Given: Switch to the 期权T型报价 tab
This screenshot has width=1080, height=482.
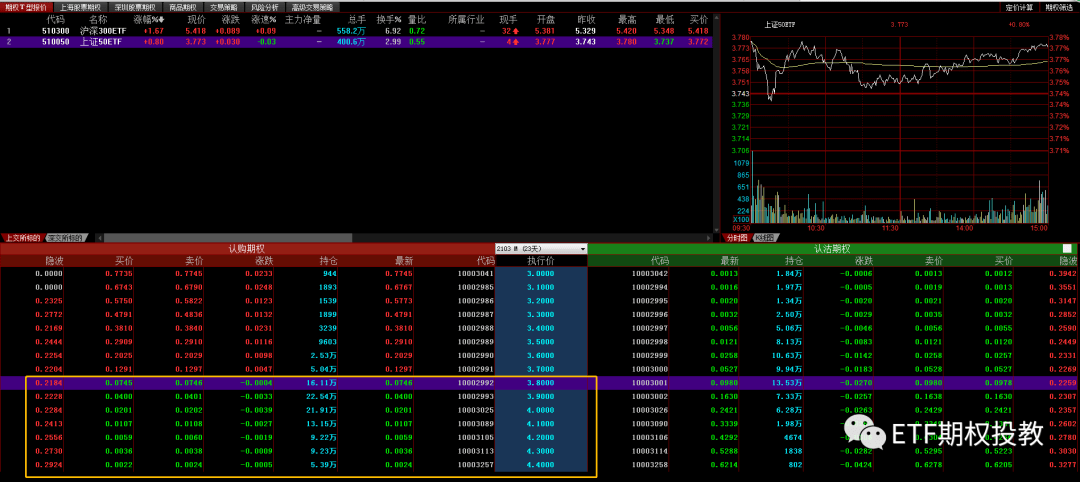Looking at the screenshot, I should [x=25, y=7].
